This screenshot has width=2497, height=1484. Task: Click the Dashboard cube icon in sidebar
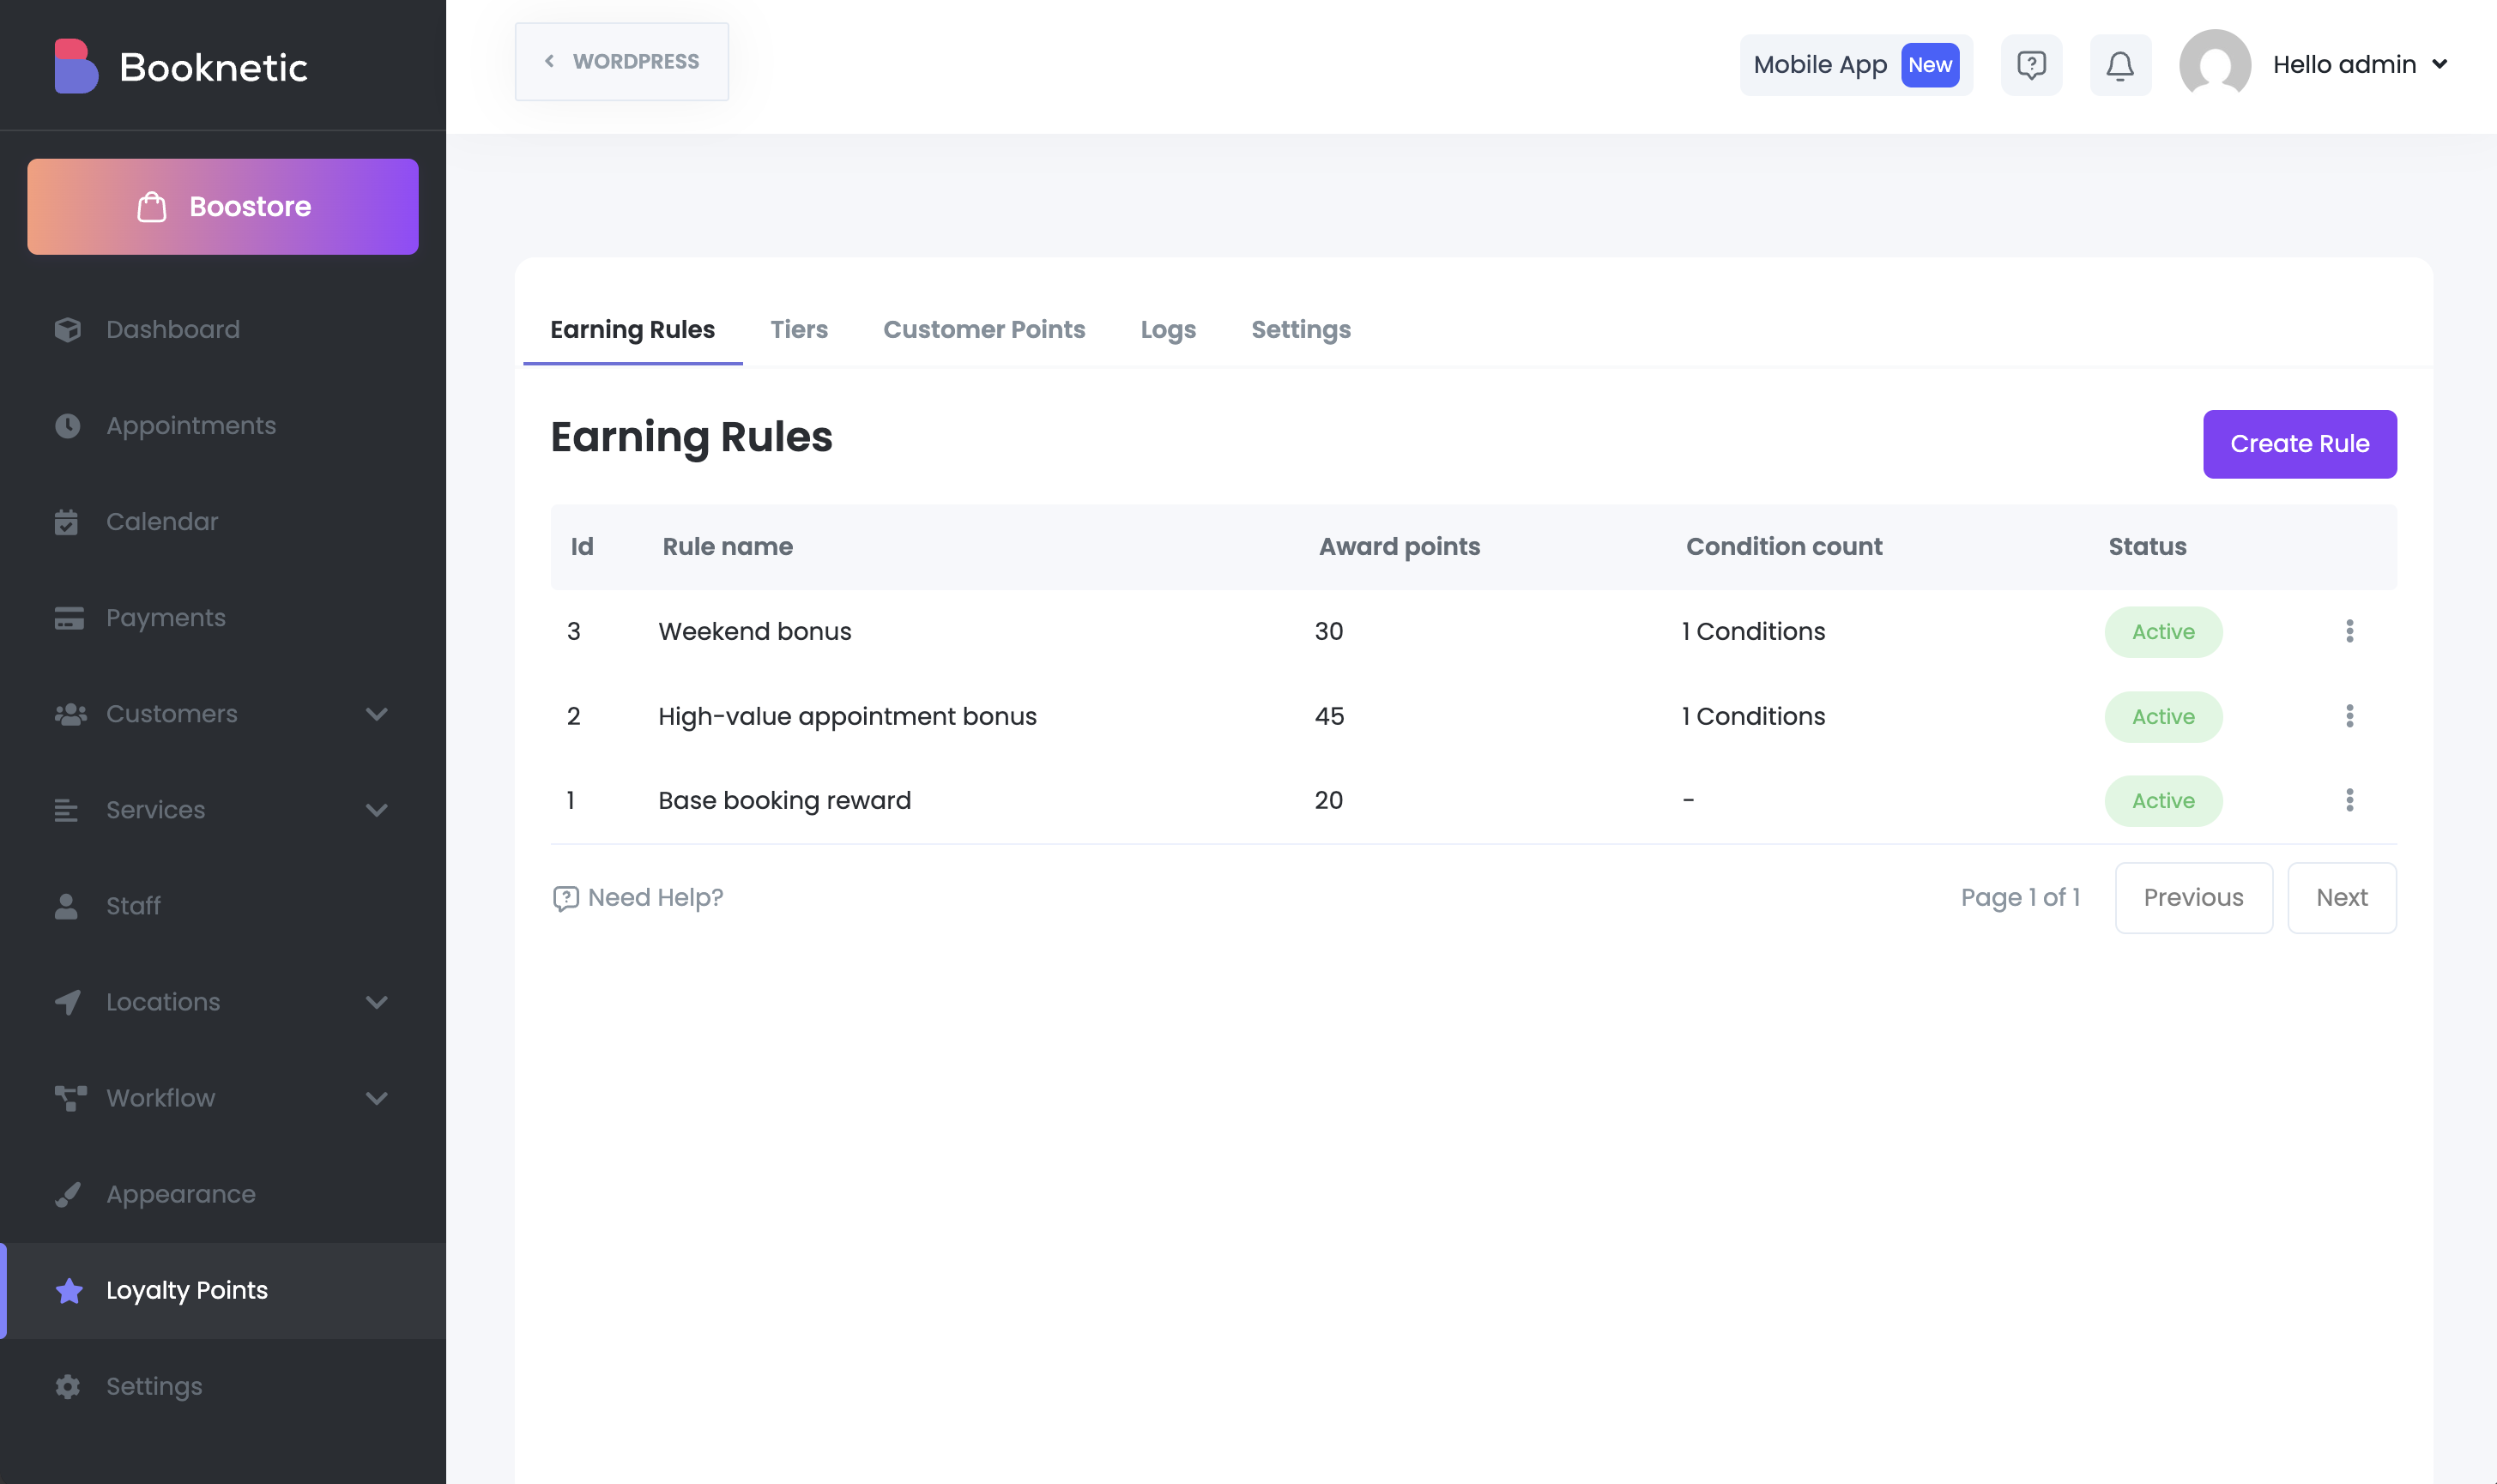point(67,330)
